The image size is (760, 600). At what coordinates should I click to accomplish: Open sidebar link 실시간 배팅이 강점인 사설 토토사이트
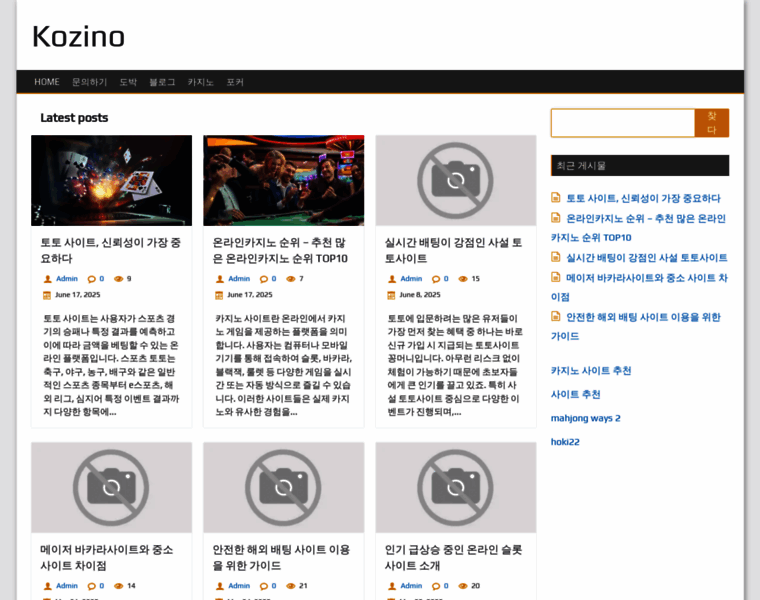point(647,258)
